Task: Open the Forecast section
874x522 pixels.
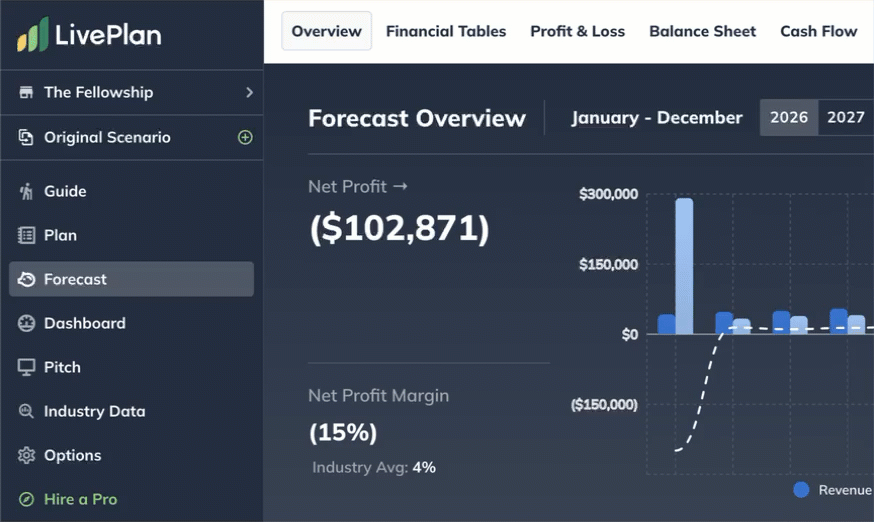Action: click(x=132, y=279)
